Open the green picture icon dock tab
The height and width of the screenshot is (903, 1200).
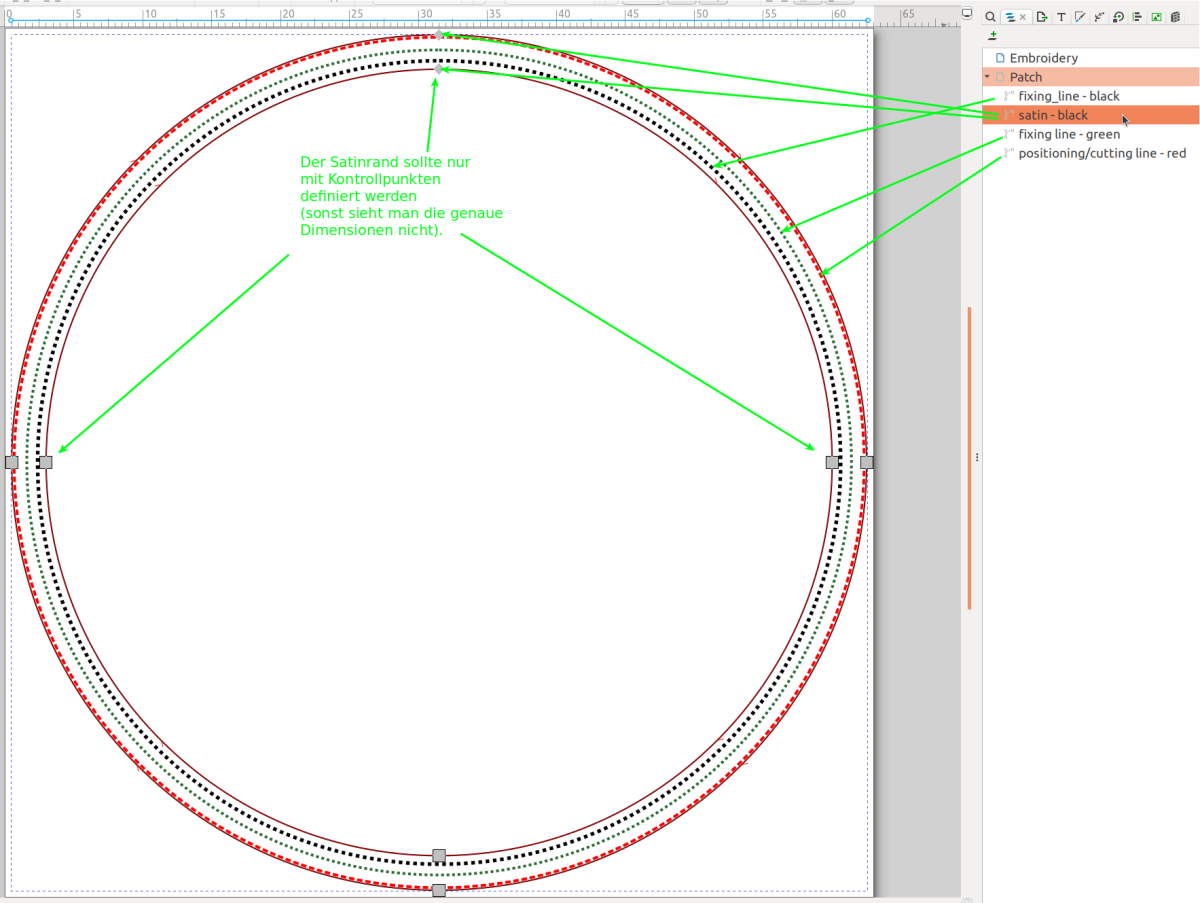[1156, 16]
